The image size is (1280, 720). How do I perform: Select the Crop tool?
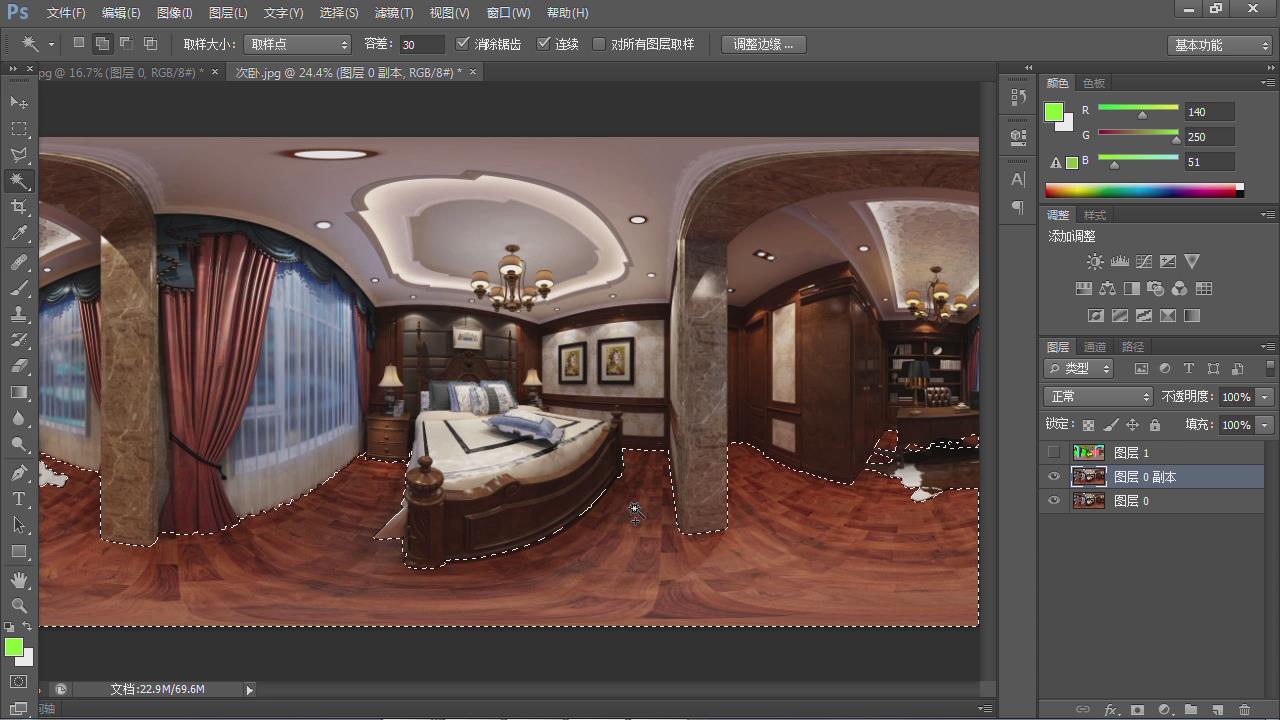coord(19,207)
